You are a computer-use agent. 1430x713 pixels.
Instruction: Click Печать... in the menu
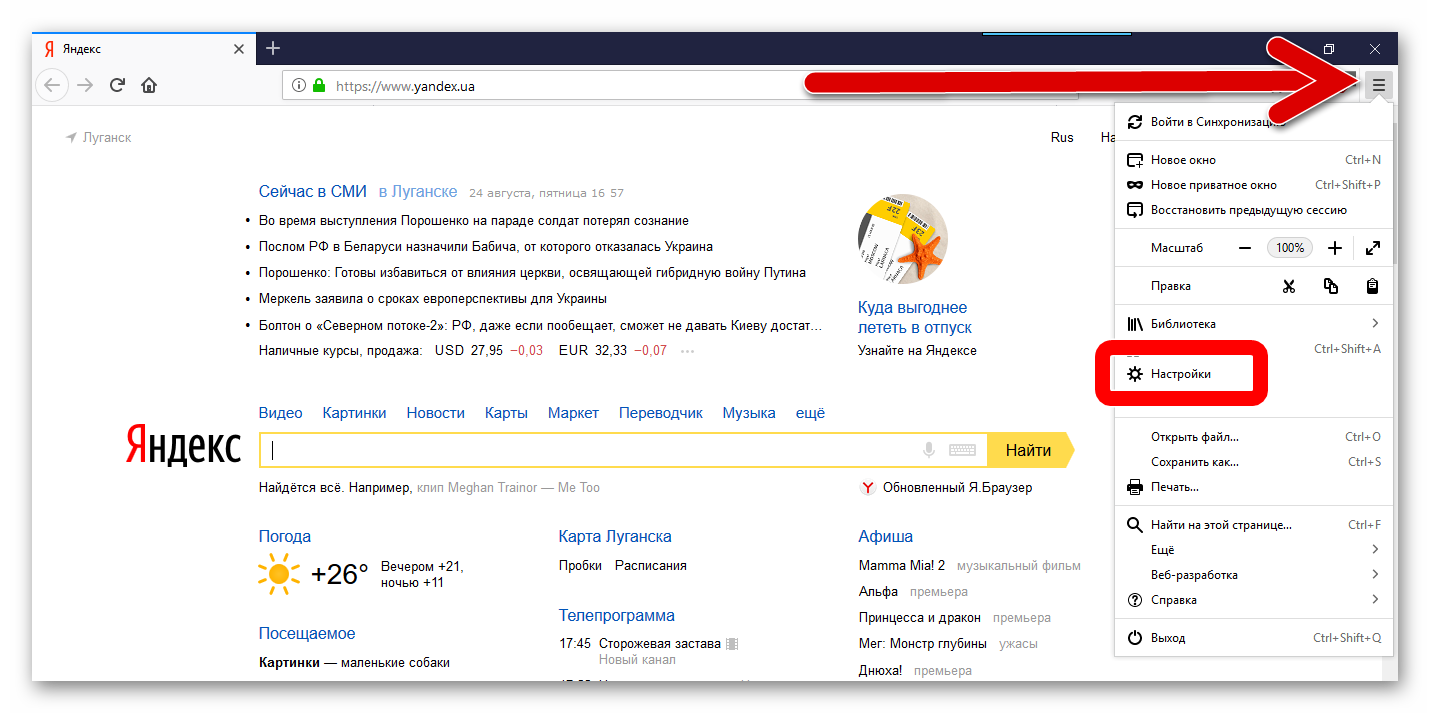[x=1254, y=487]
